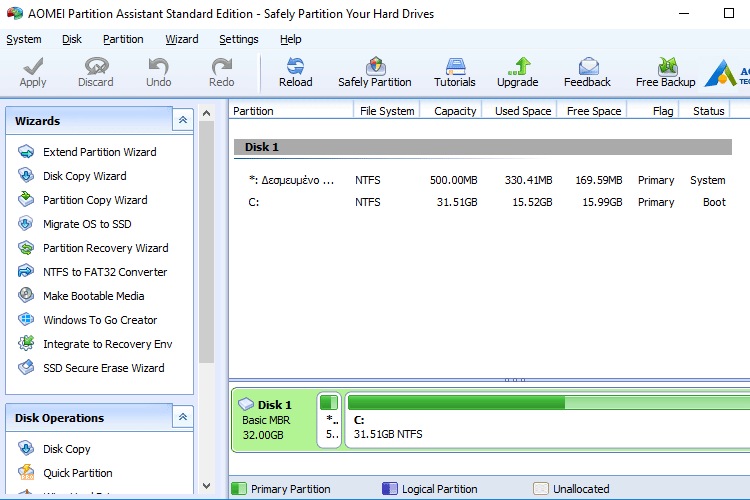Click the System status cell

[x=707, y=180]
